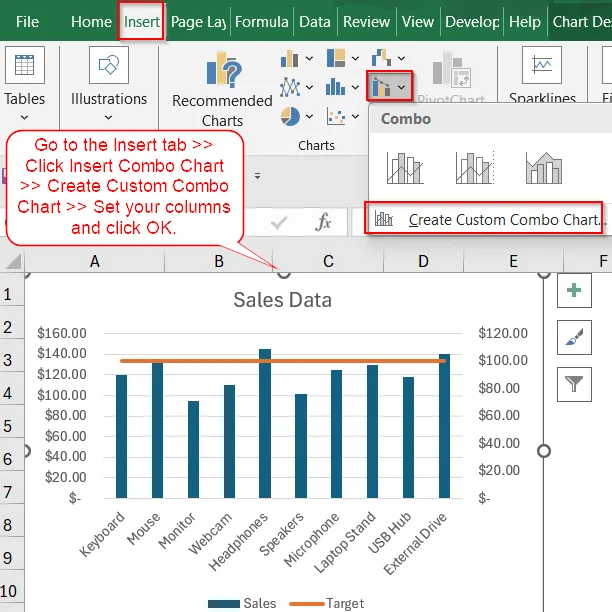Image resolution: width=612 pixels, height=612 pixels.
Task: Switch to the Review tab
Action: pyautogui.click(x=366, y=22)
